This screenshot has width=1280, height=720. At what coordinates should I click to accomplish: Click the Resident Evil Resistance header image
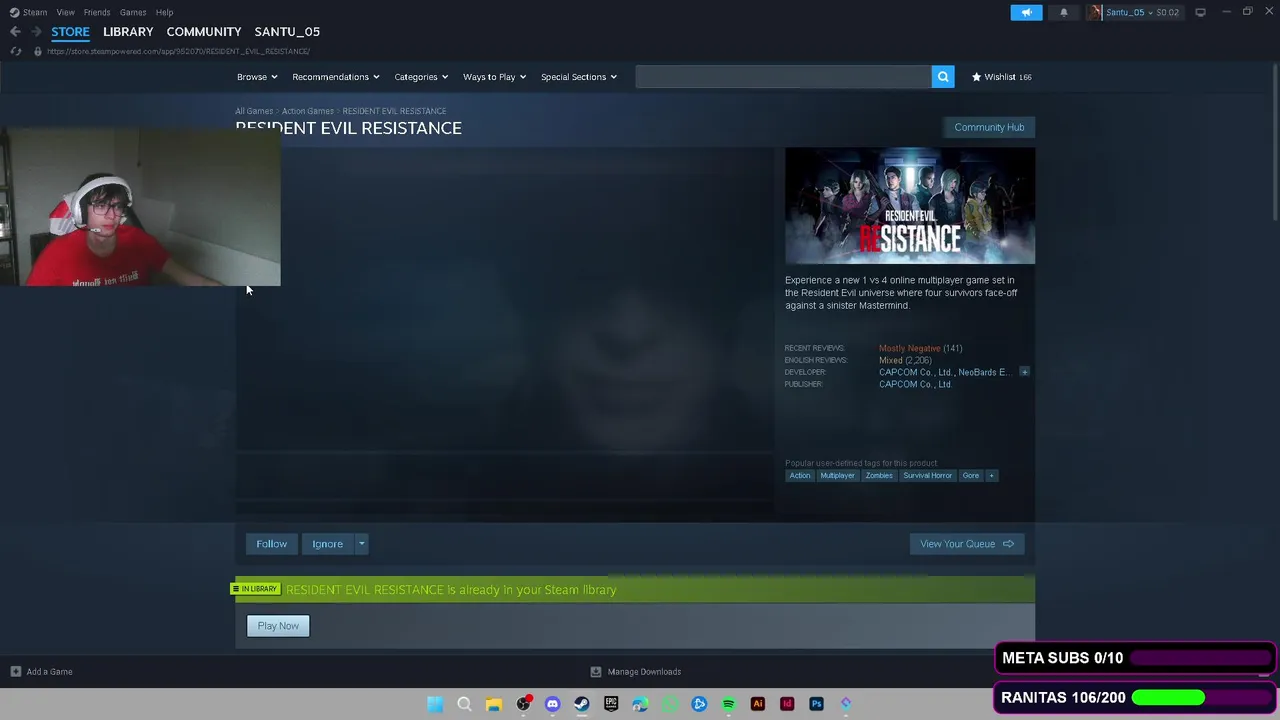click(x=910, y=206)
